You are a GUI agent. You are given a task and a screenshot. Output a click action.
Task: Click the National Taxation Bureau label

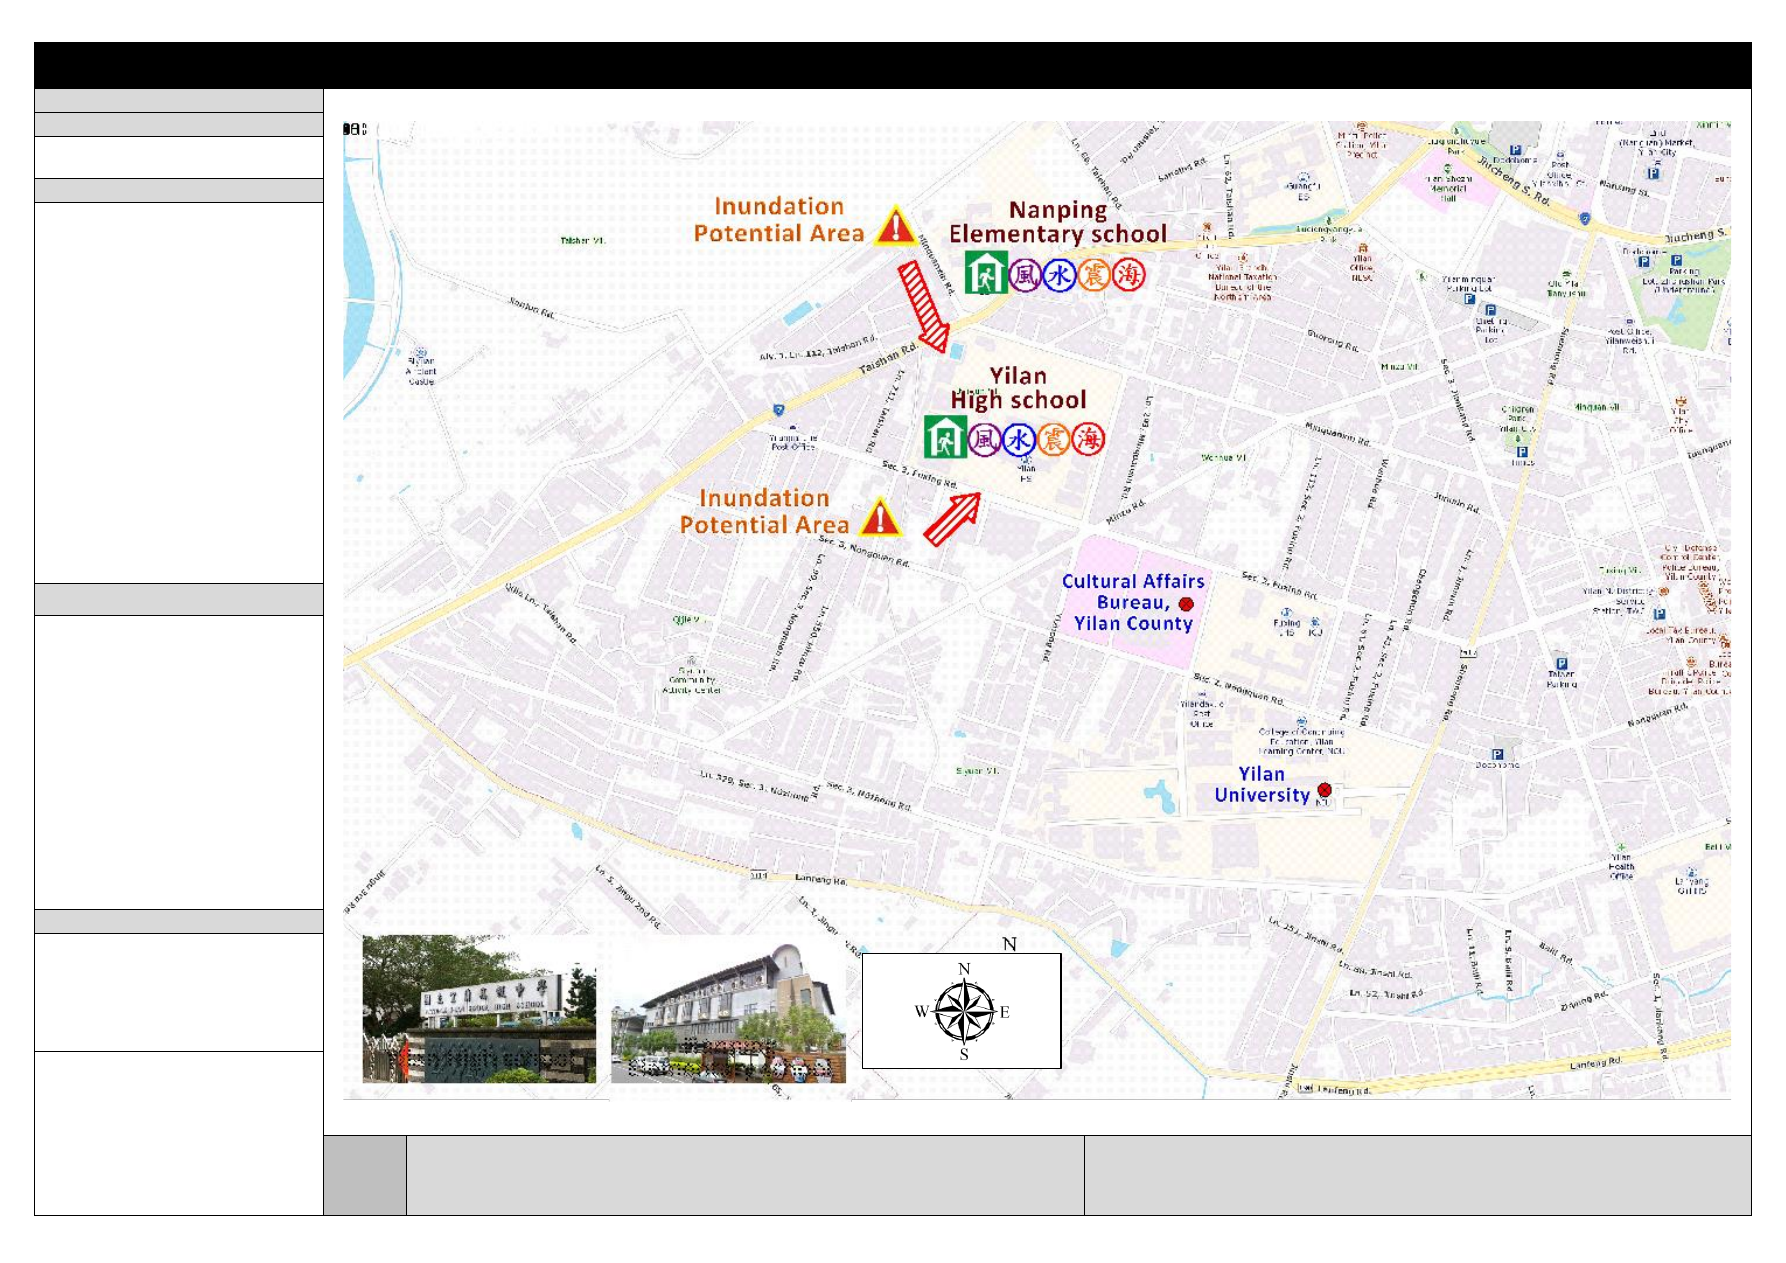[1242, 282]
